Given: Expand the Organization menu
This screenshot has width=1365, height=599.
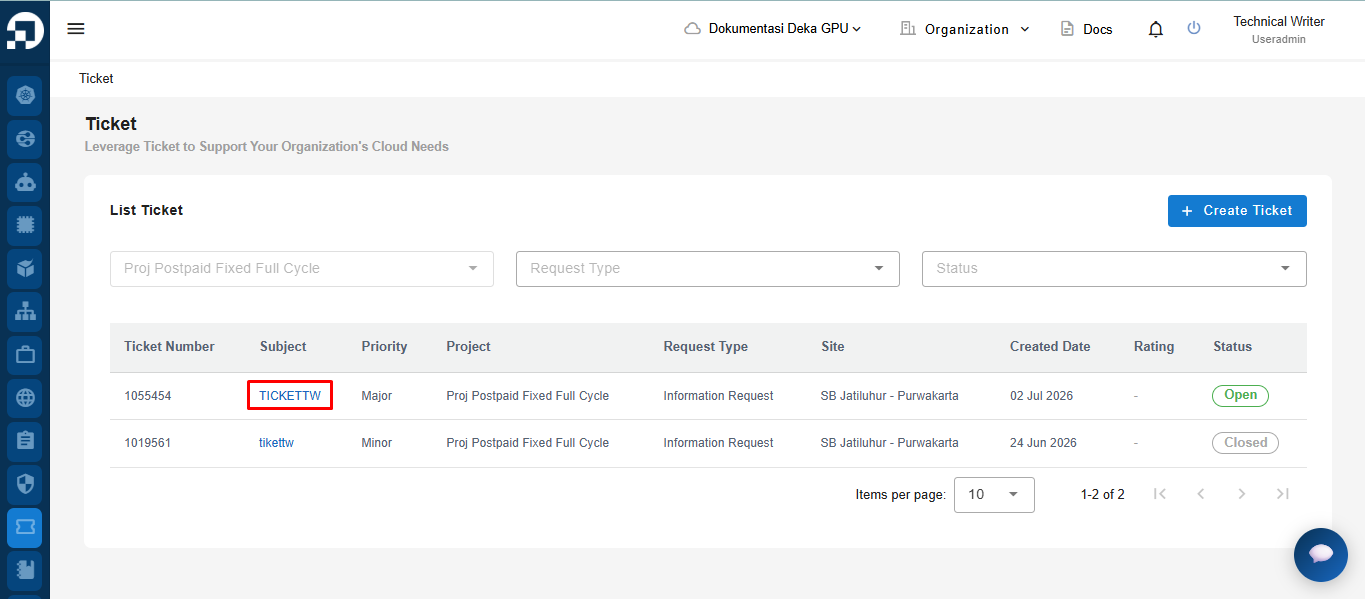Looking at the screenshot, I should pos(965,29).
